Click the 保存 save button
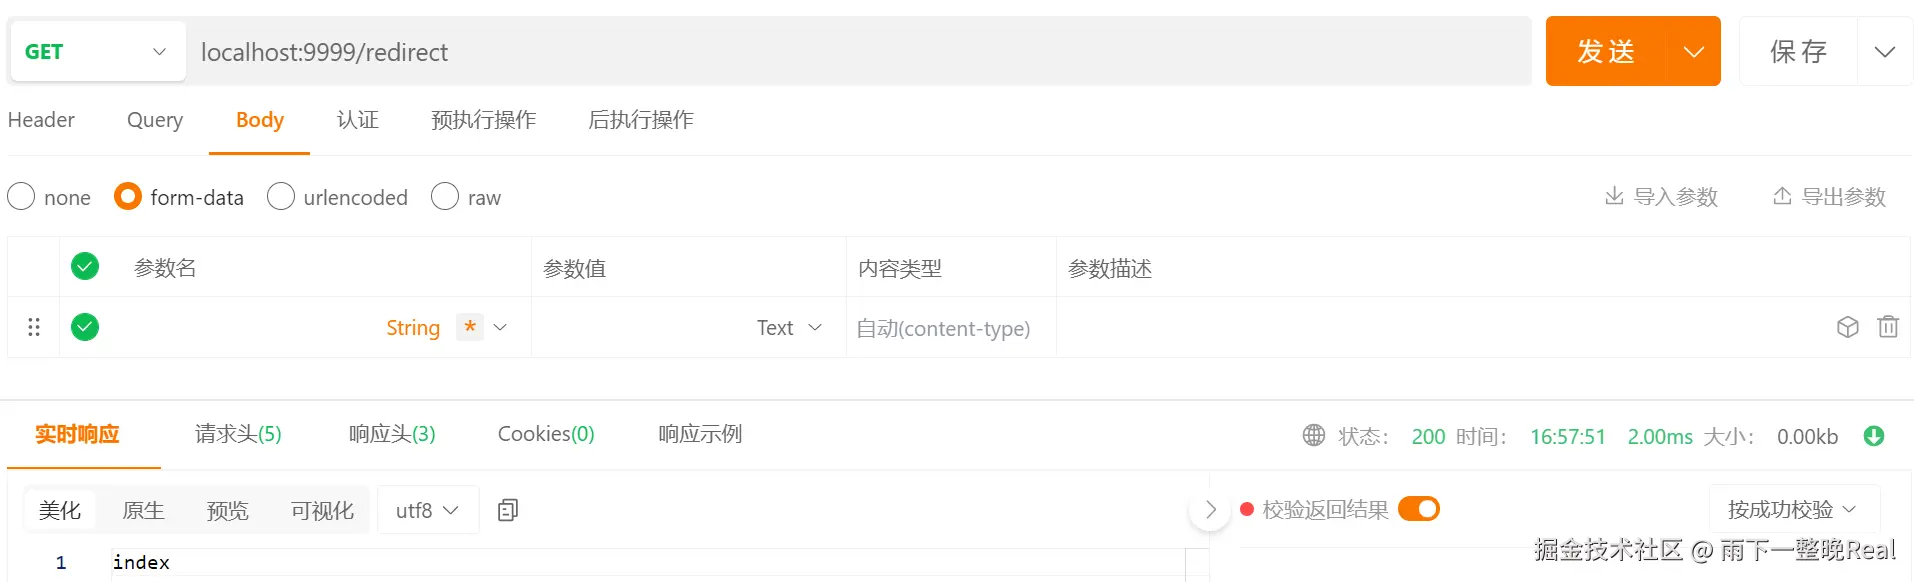The width and height of the screenshot is (1914, 582). (1798, 52)
